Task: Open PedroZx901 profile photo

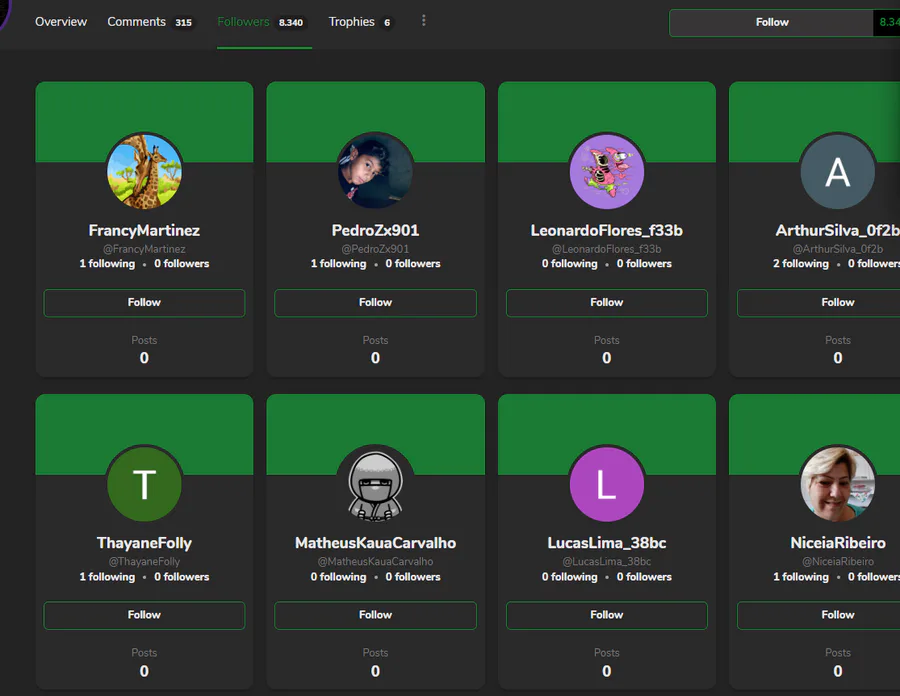Action: point(375,171)
